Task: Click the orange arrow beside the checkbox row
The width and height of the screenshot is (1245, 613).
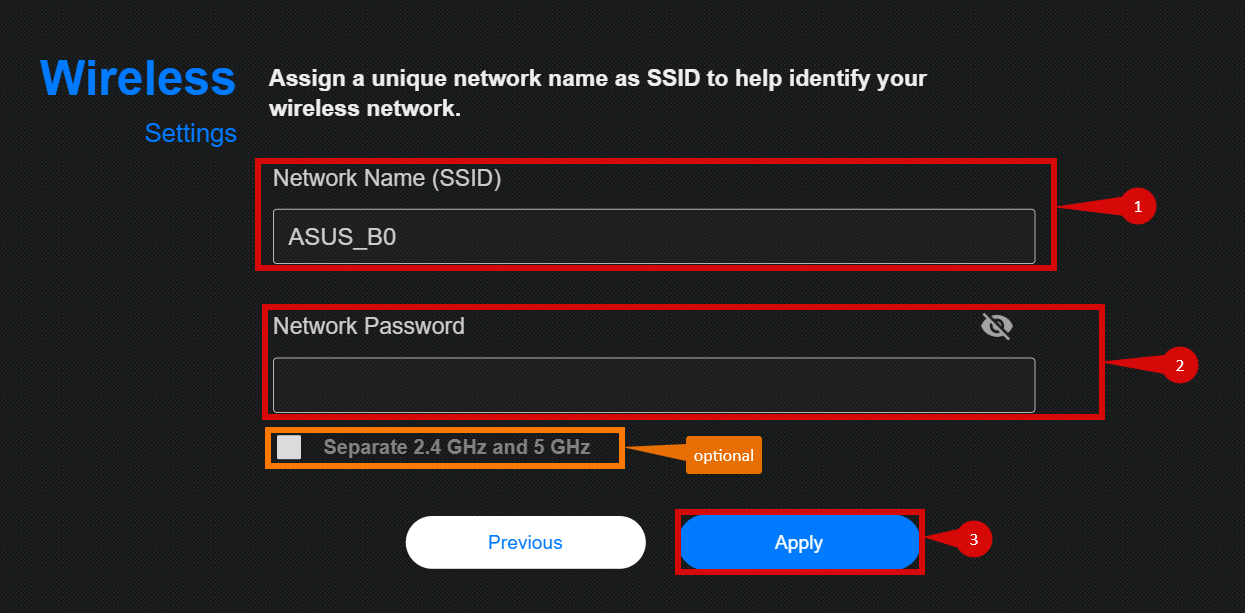Action: (653, 451)
